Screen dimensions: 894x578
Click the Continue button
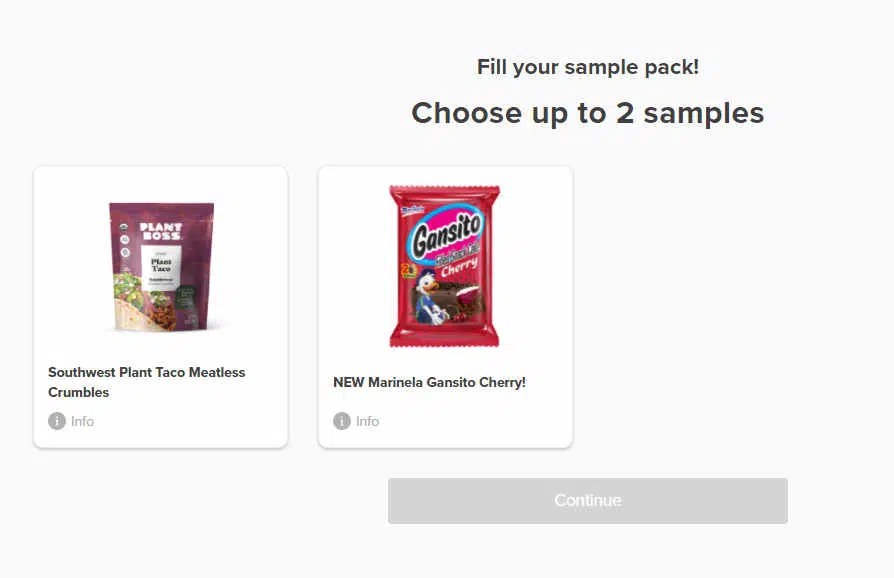[587, 500]
